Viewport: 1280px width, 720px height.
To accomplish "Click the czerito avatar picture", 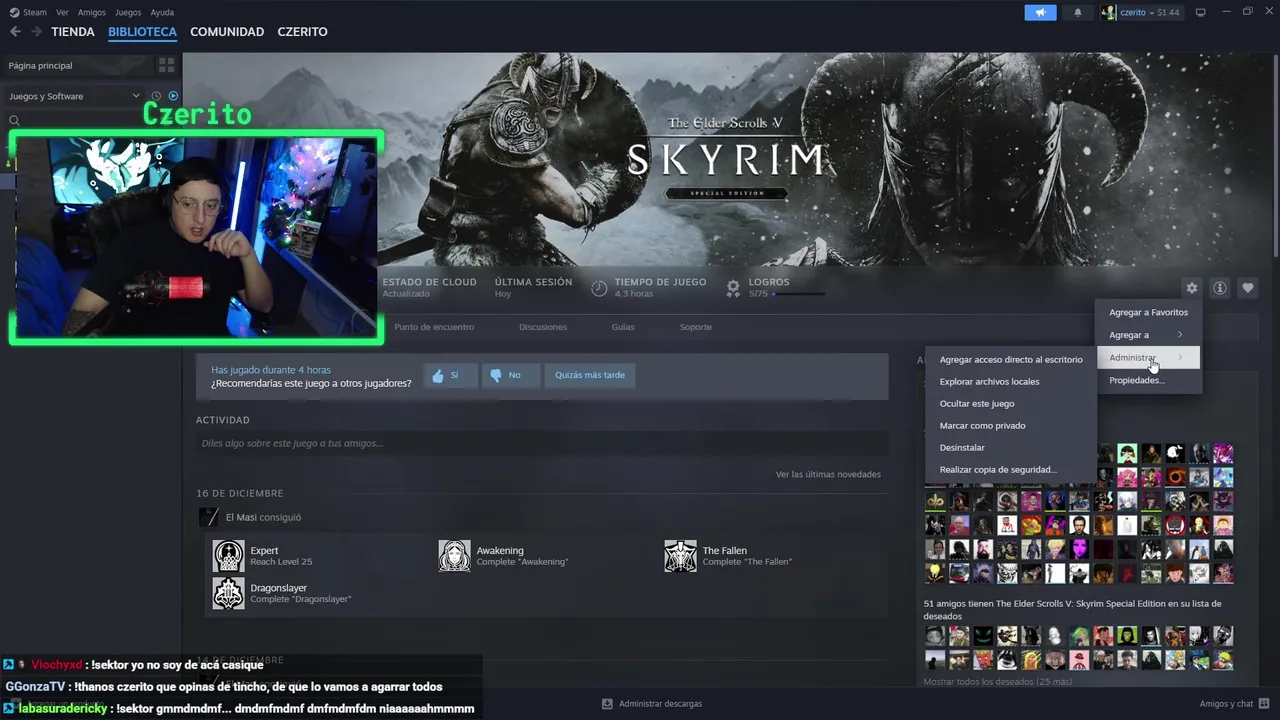I will click(1109, 12).
